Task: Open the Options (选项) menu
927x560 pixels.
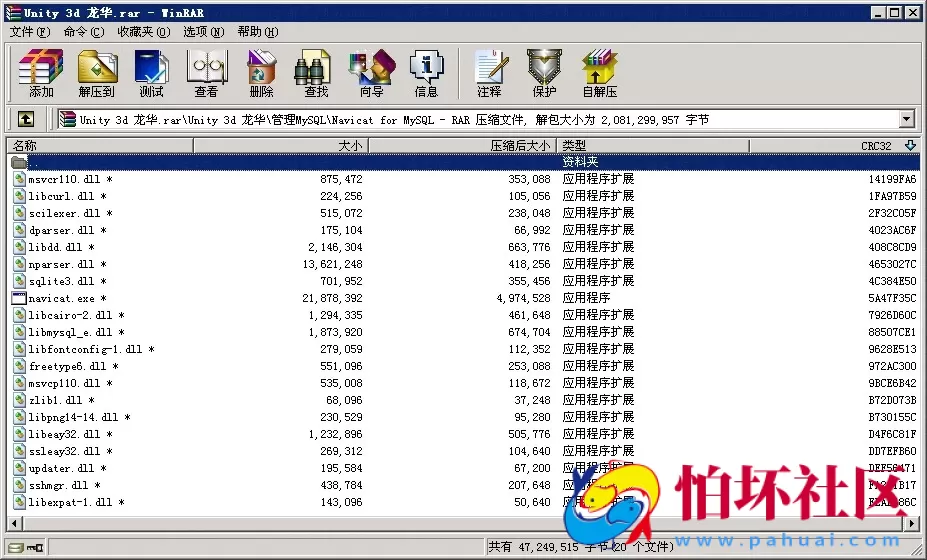Action: pos(203,32)
